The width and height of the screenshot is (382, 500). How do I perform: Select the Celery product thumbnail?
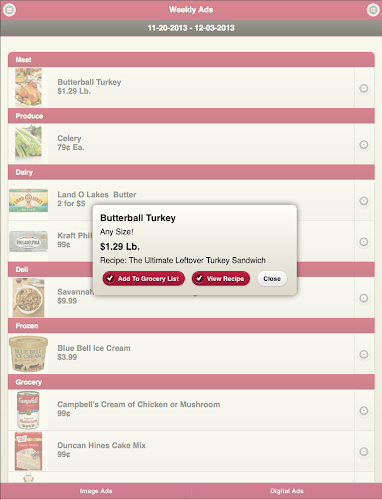pyautogui.click(x=29, y=142)
